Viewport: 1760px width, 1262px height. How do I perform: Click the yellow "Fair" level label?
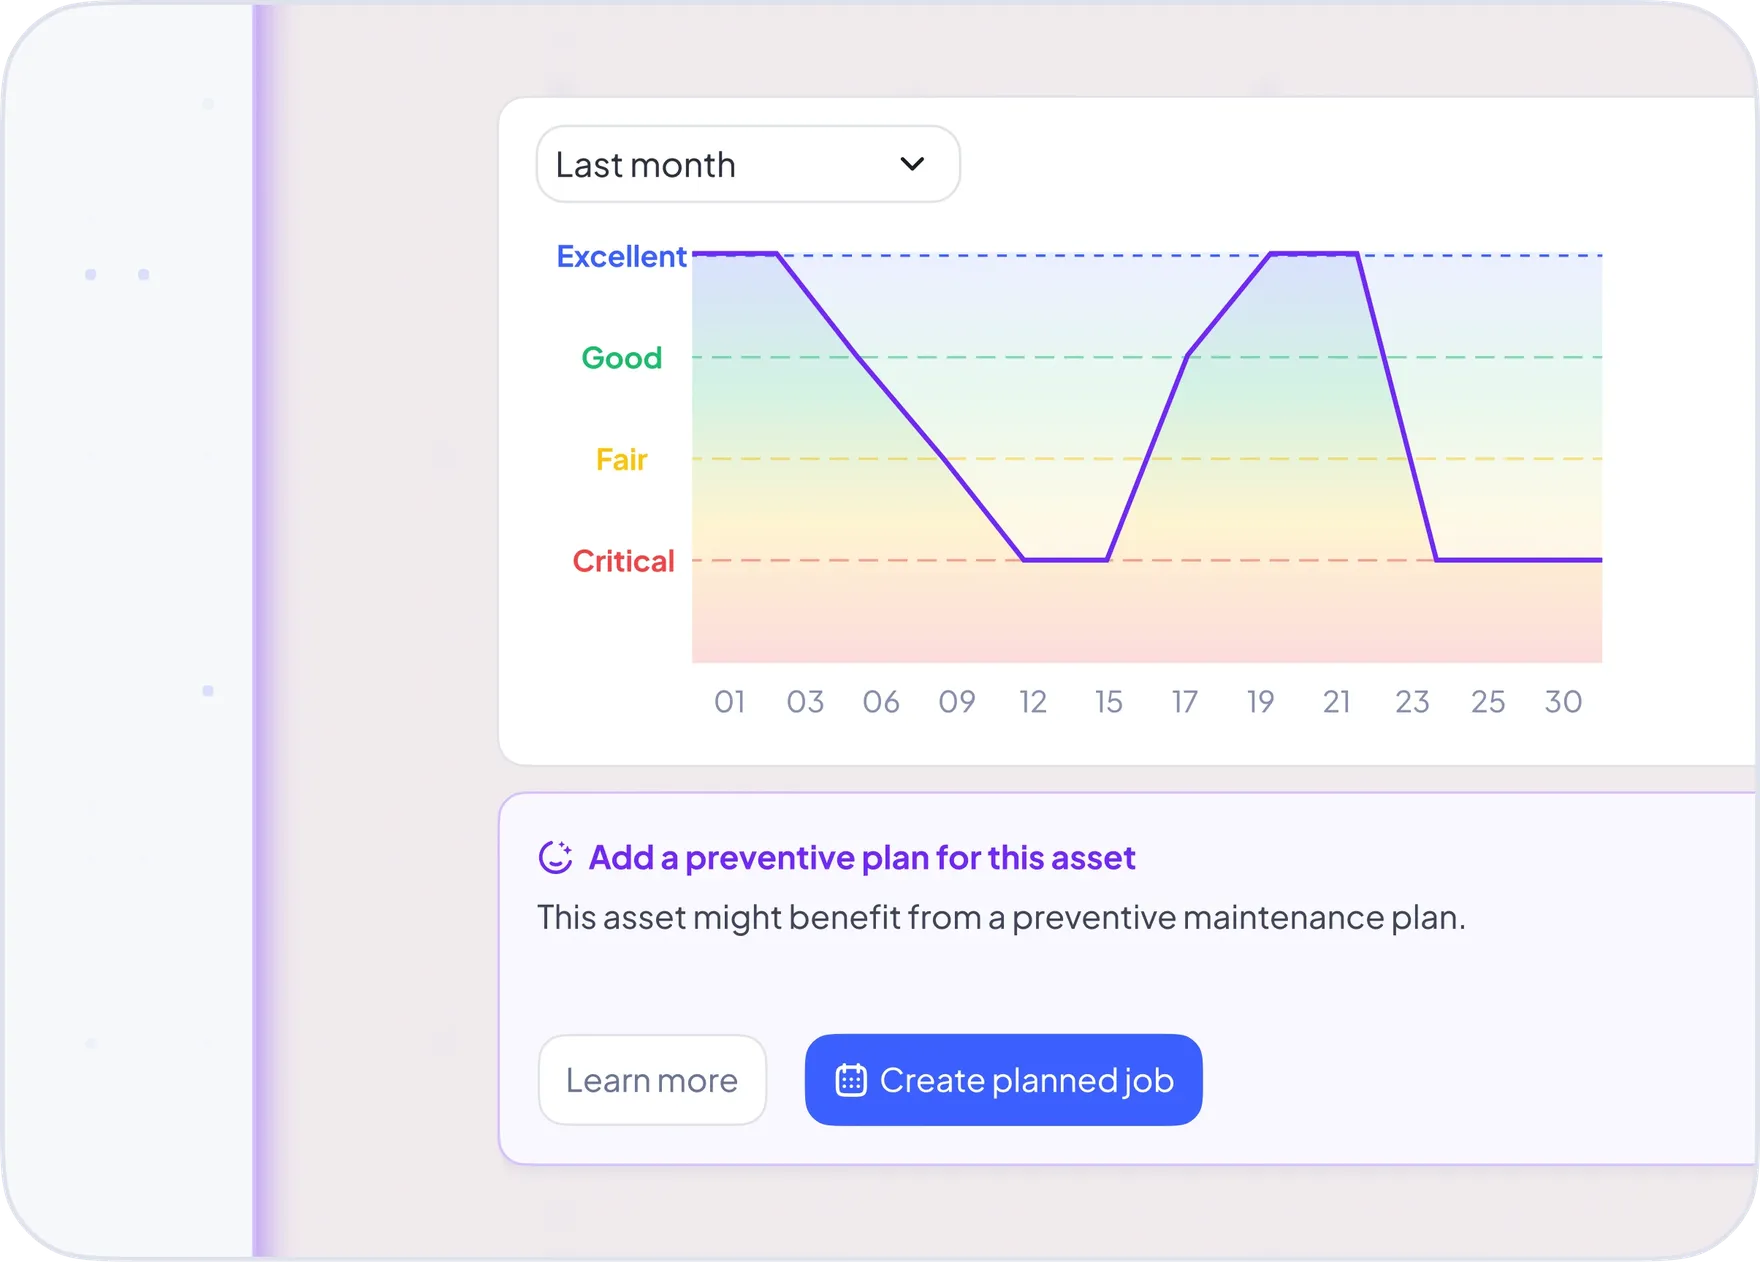click(621, 459)
